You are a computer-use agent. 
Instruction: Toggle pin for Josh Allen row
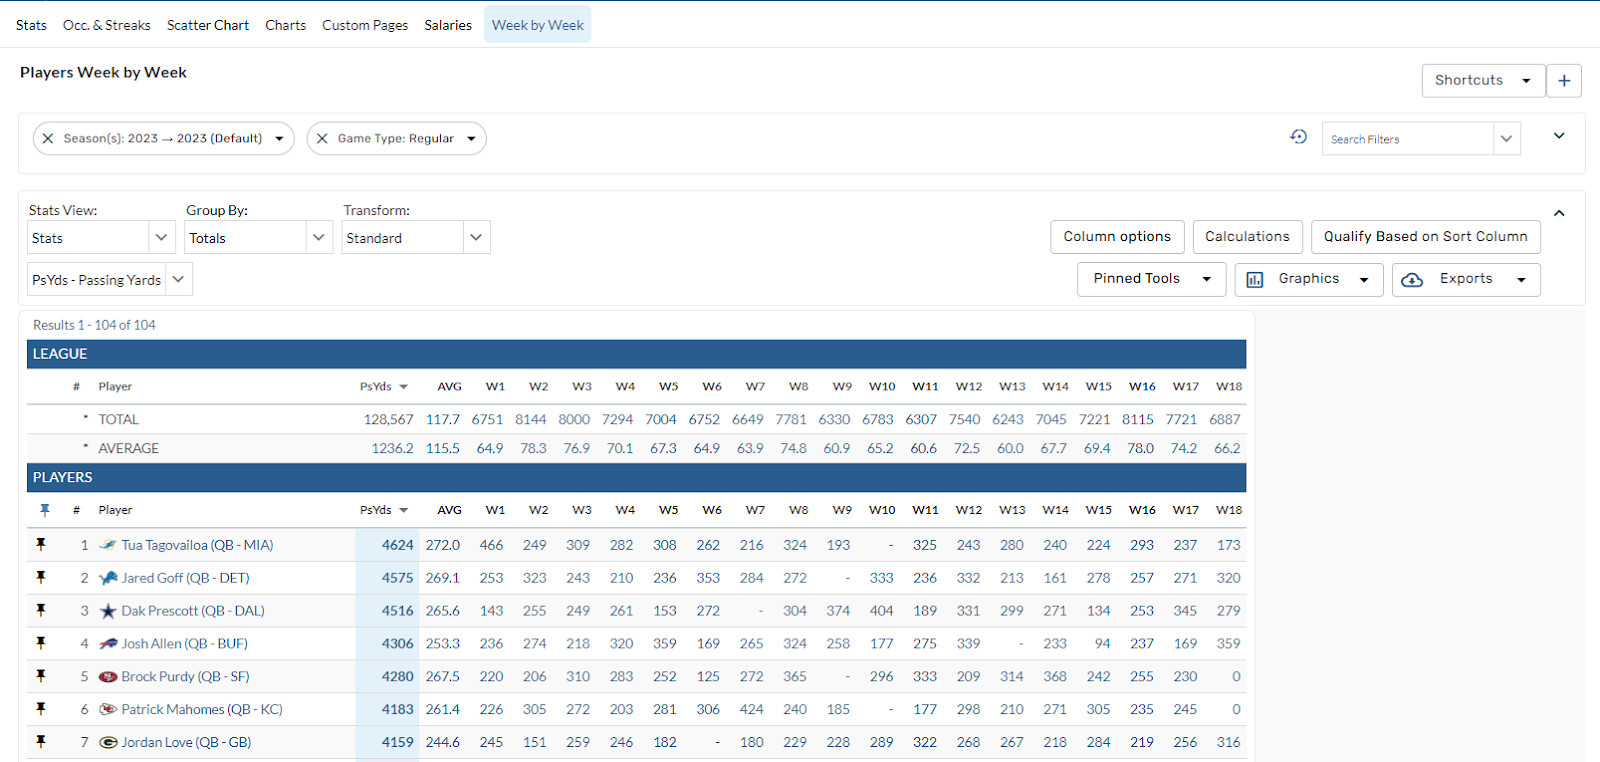pyautogui.click(x=41, y=643)
